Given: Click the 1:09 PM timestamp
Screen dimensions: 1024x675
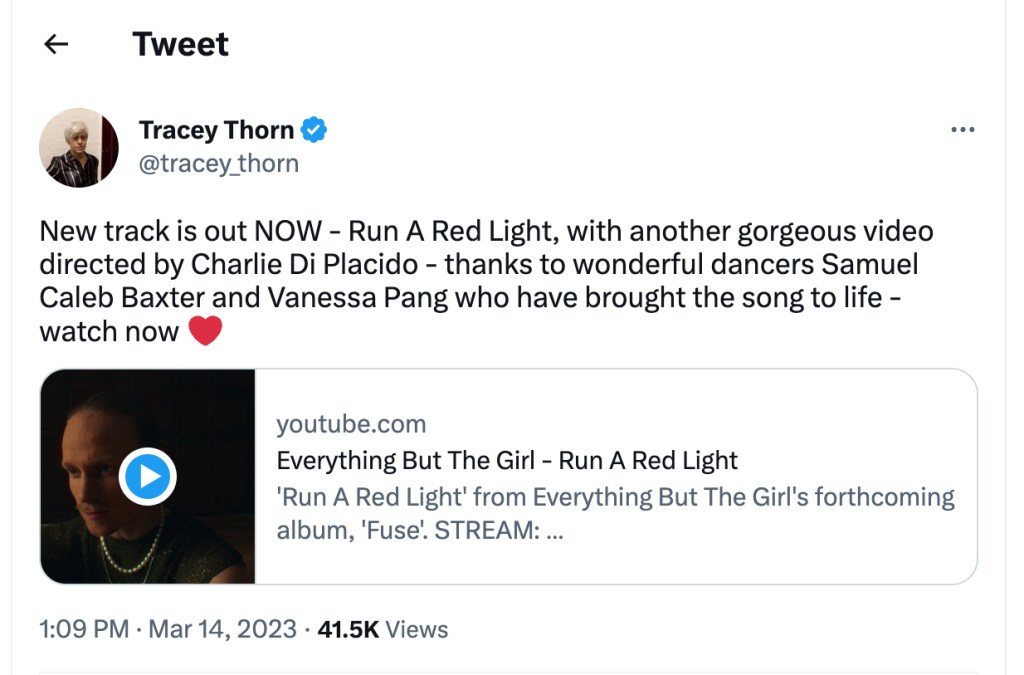Looking at the screenshot, I should [84, 629].
